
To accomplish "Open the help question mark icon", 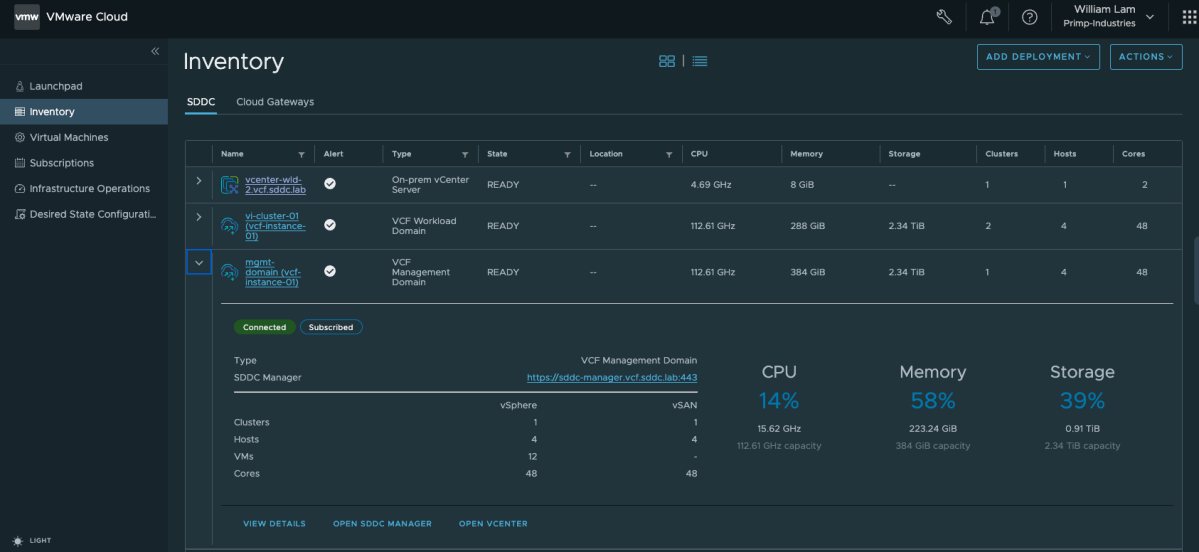I will click(x=1030, y=18).
